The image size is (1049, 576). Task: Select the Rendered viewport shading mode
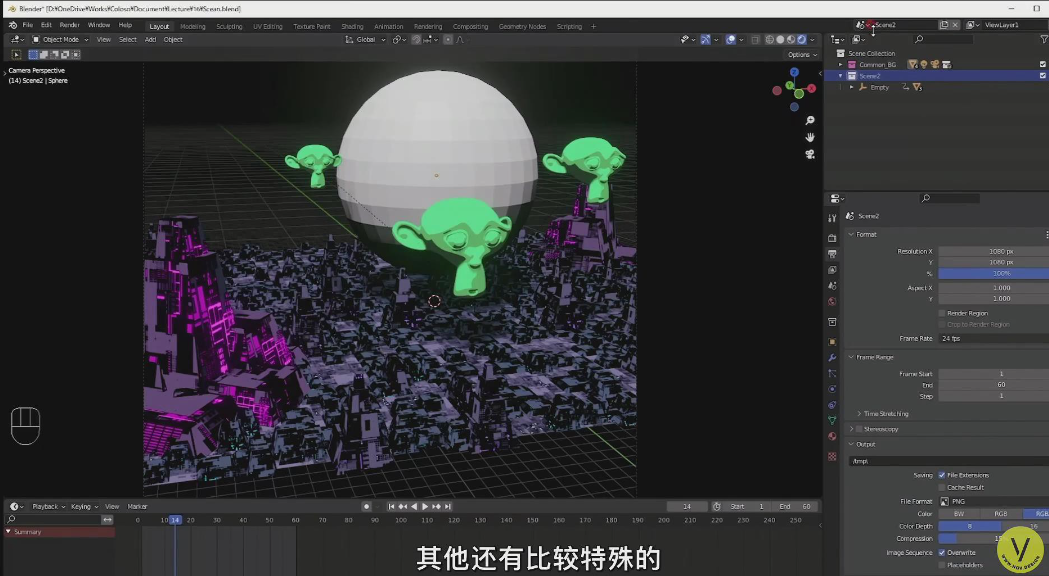pyautogui.click(x=801, y=39)
